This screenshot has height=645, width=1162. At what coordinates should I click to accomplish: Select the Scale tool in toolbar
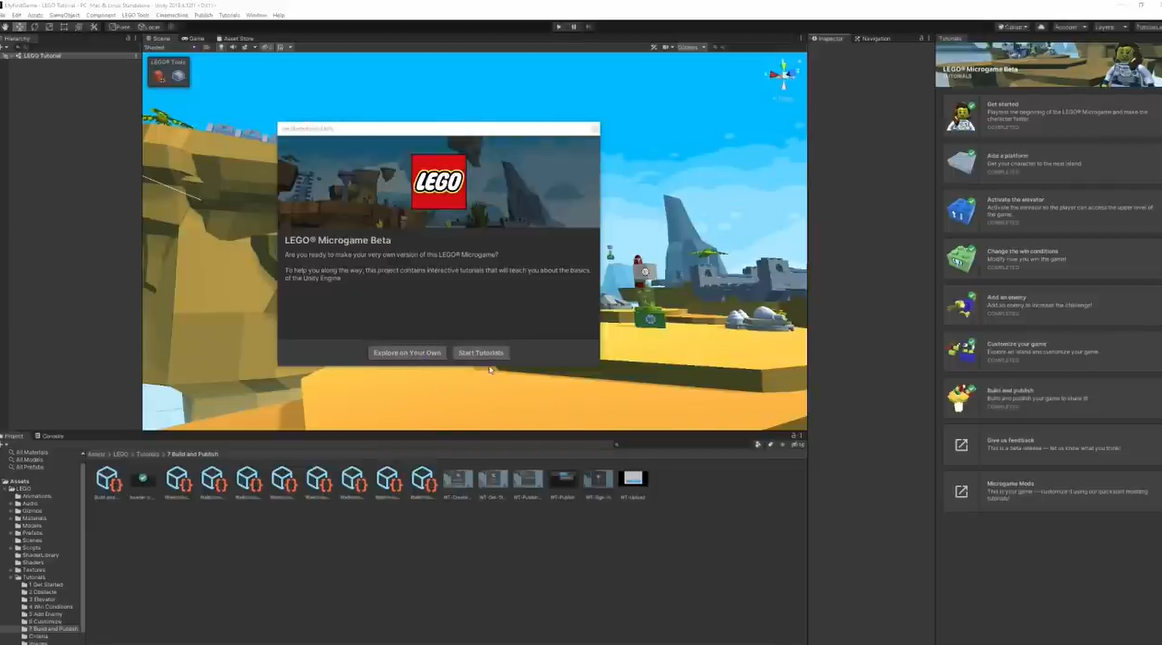coord(49,27)
